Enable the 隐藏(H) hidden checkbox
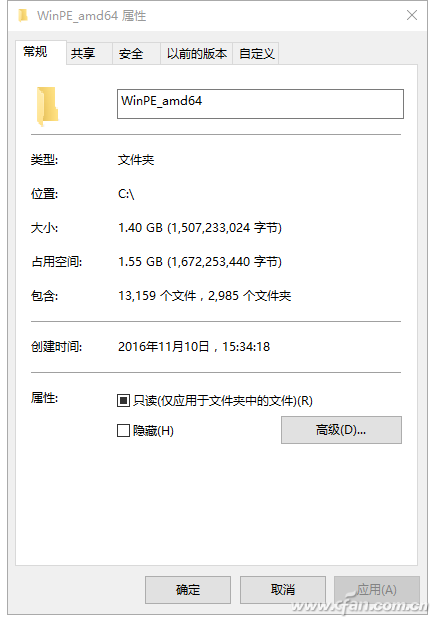 tap(123, 430)
